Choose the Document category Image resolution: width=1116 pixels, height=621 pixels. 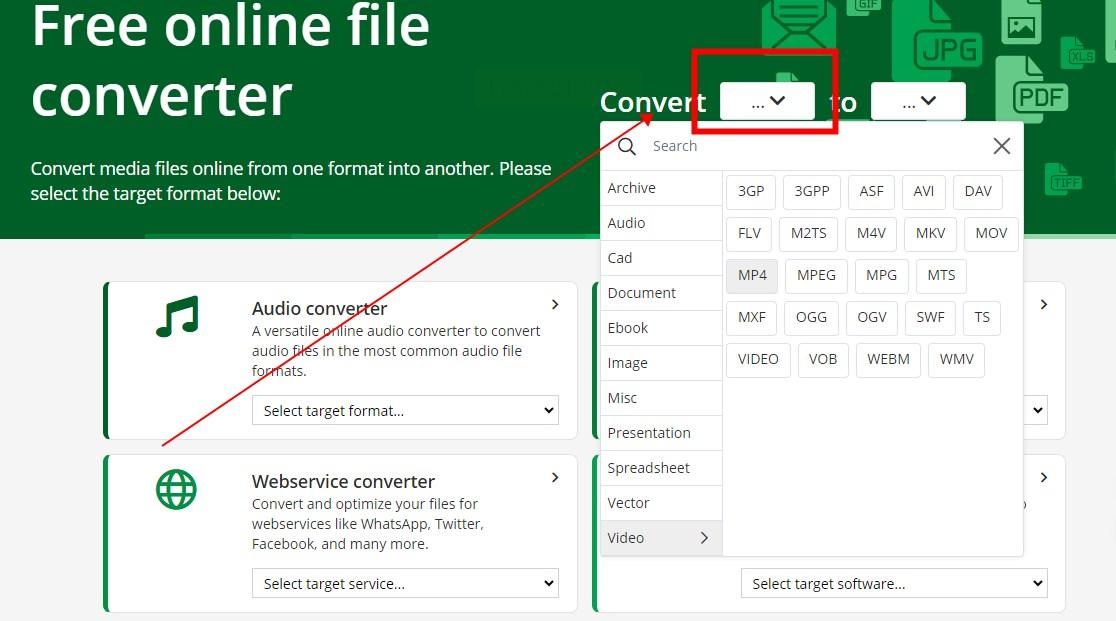660,293
